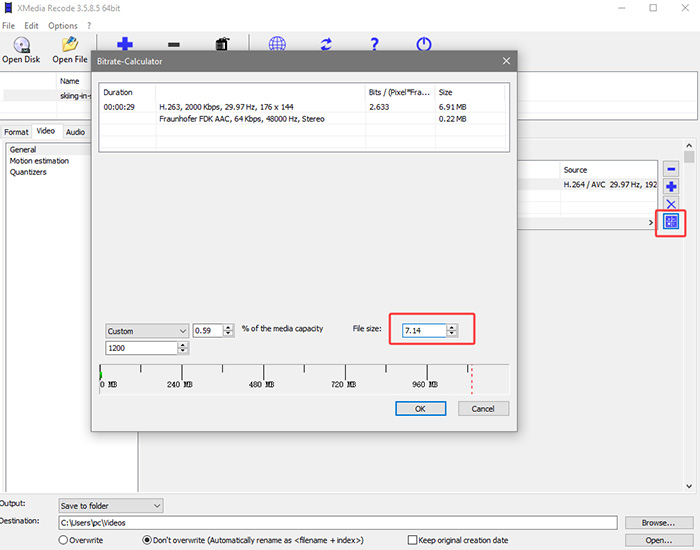This screenshot has height=550, width=700.
Task: Open the Options menu
Action: (x=62, y=25)
